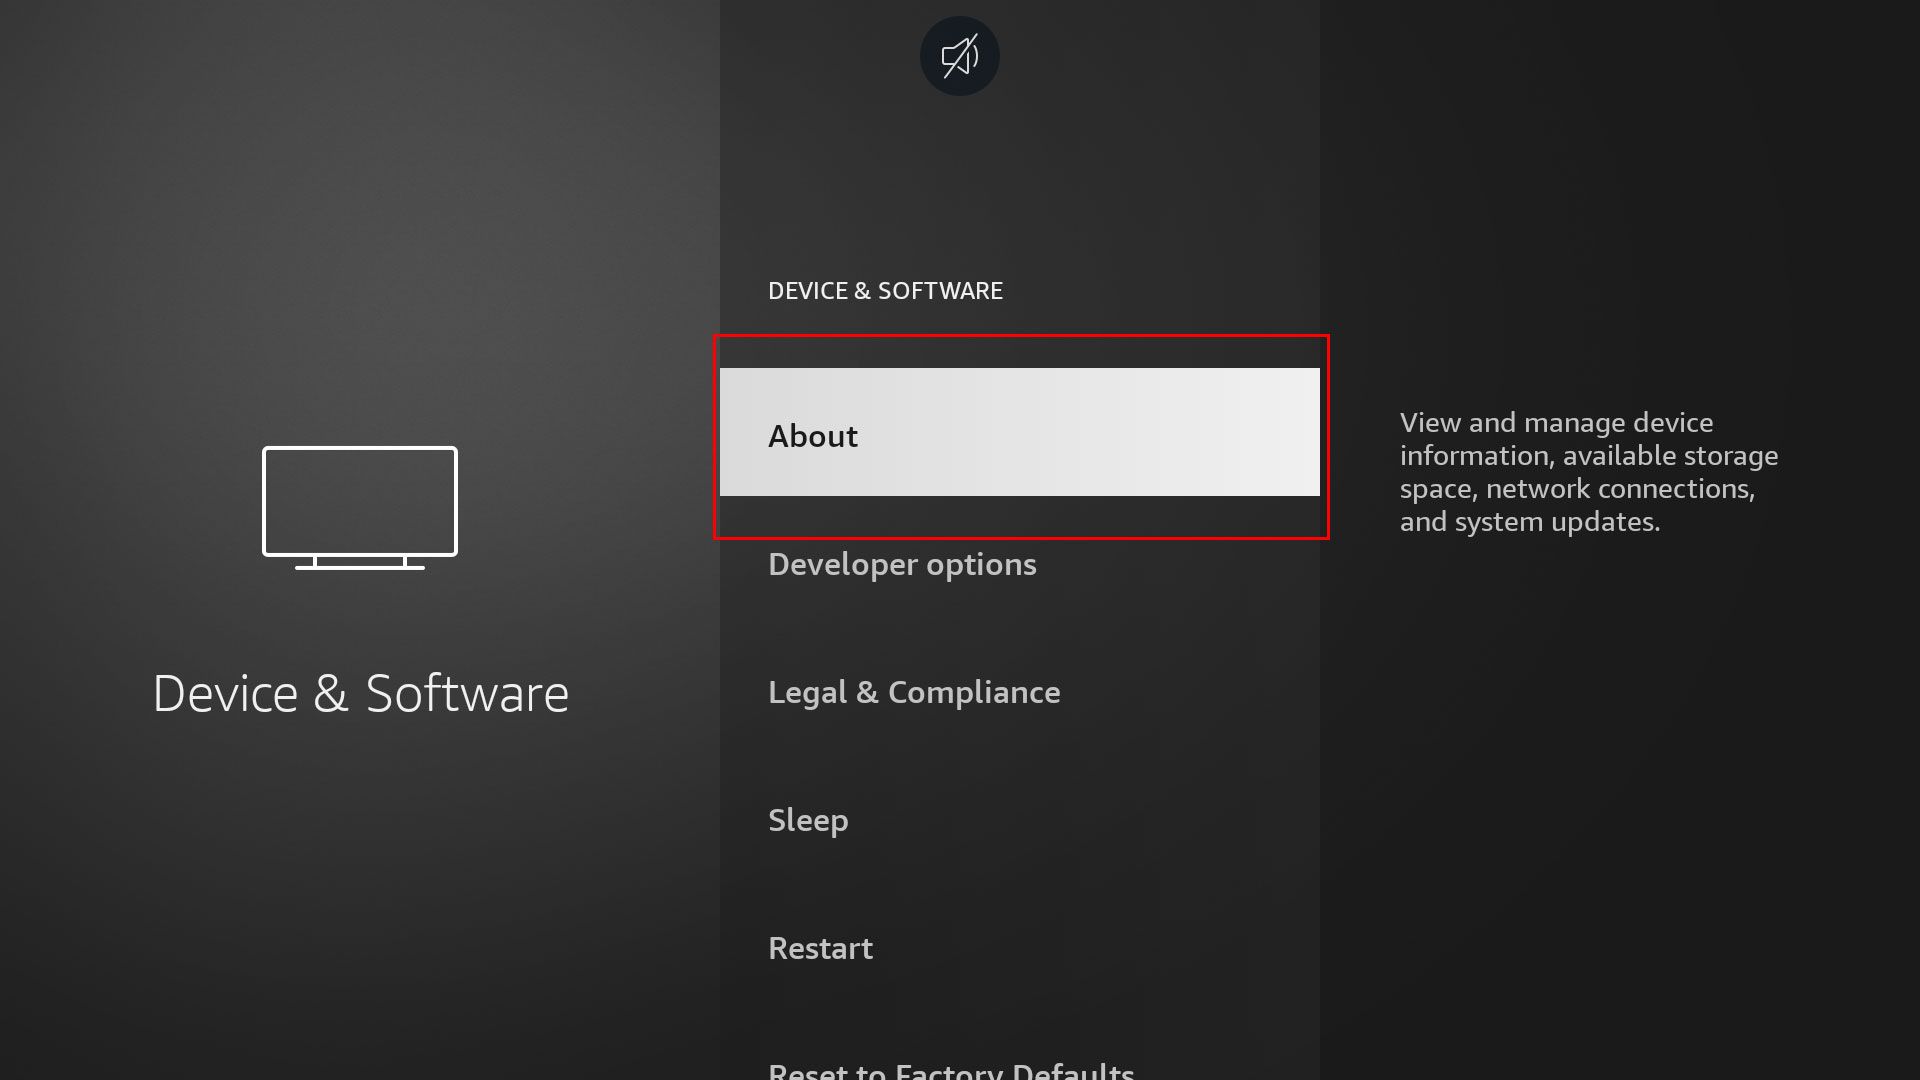Choose Restart from the menu

pyautogui.click(x=820, y=948)
